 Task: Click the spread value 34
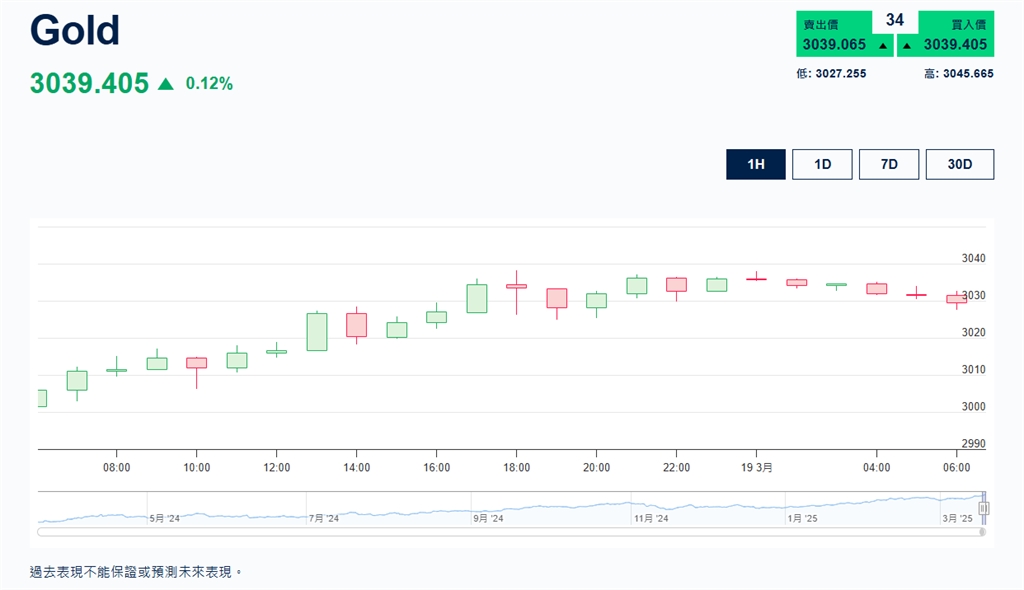click(x=894, y=20)
